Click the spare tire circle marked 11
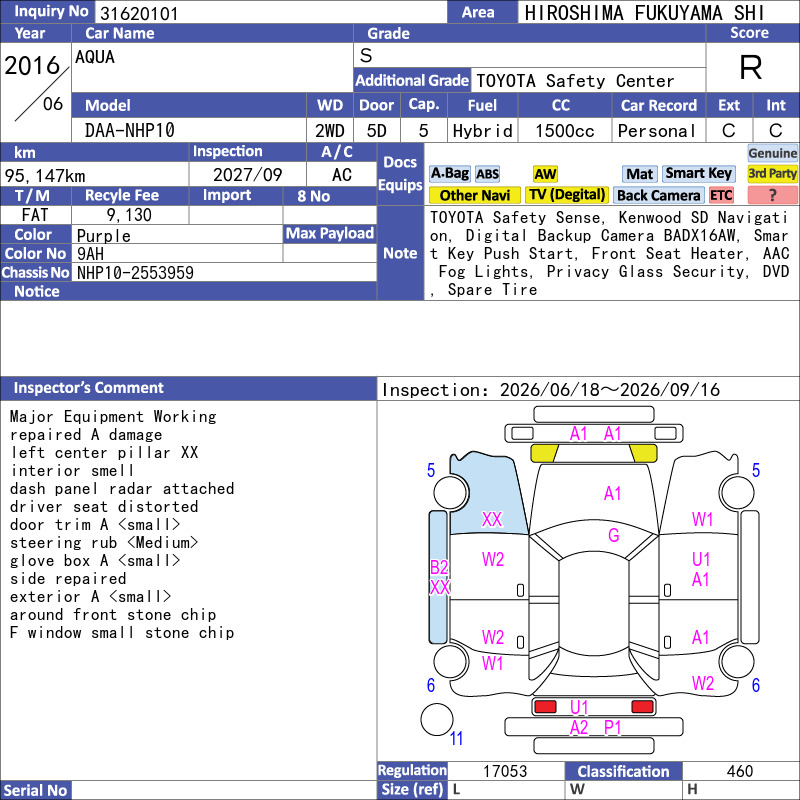The height and width of the screenshot is (800, 800). (x=437, y=719)
